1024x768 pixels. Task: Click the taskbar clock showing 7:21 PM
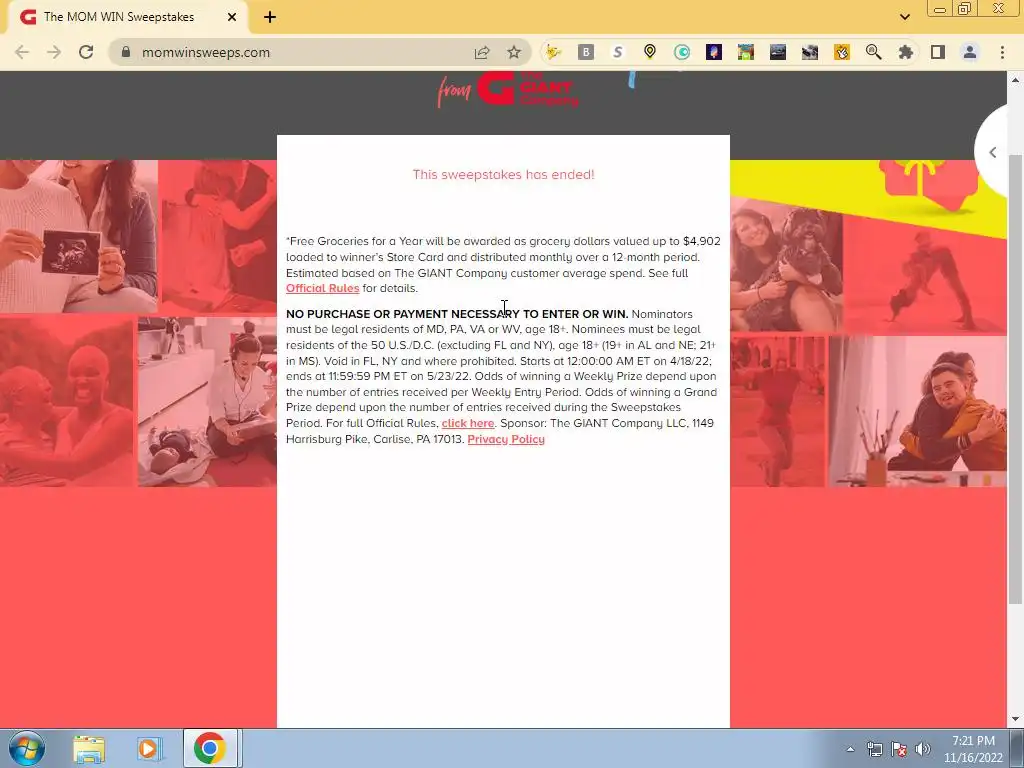tap(973, 749)
